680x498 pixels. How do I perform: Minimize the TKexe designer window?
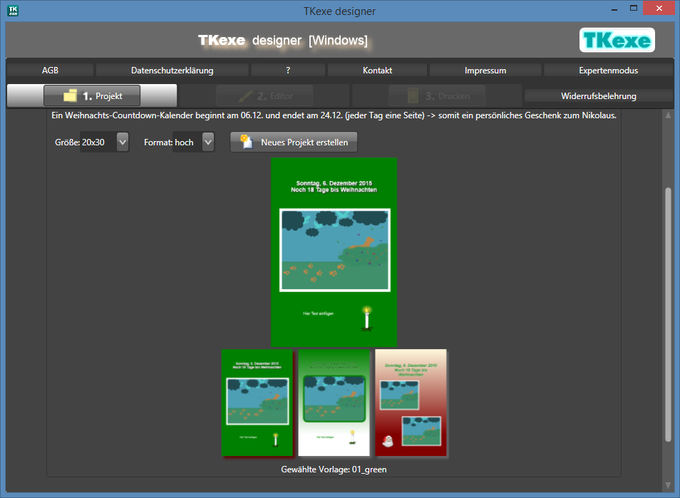pyautogui.click(x=614, y=9)
